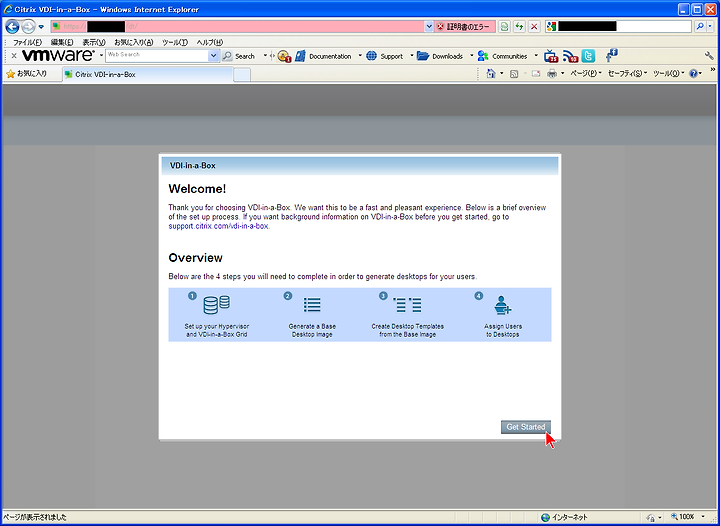Click the magnifier search button
The height and width of the screenshot is (526, 720).
[699, 27]
